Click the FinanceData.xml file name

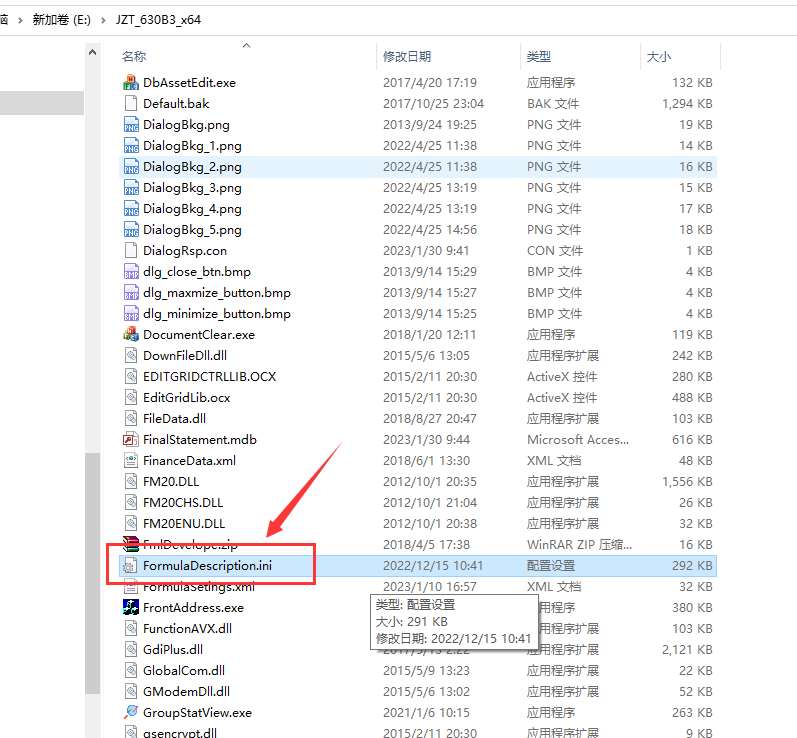pos(190,460)
